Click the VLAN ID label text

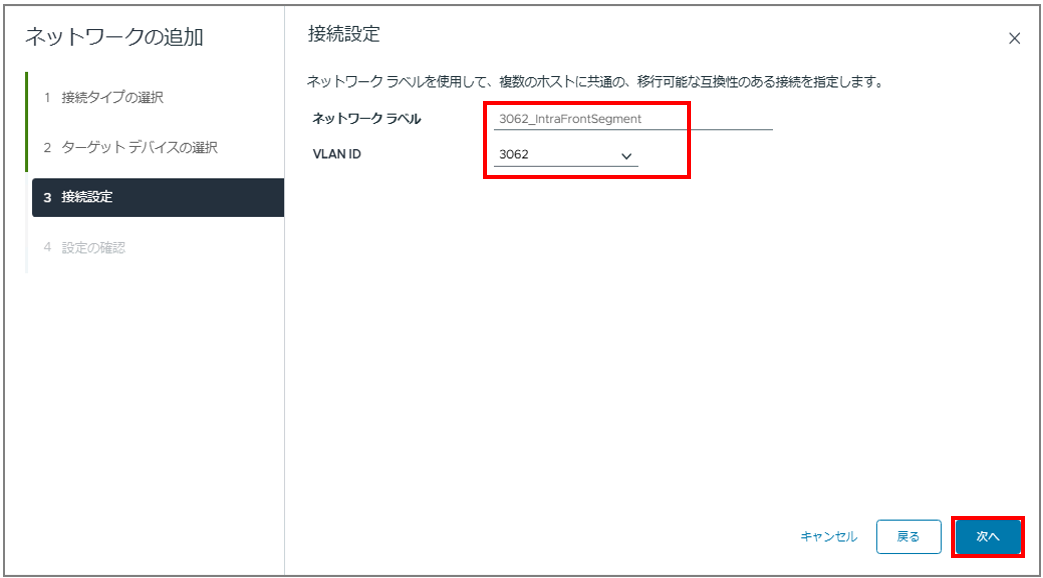tap(337, 154)
